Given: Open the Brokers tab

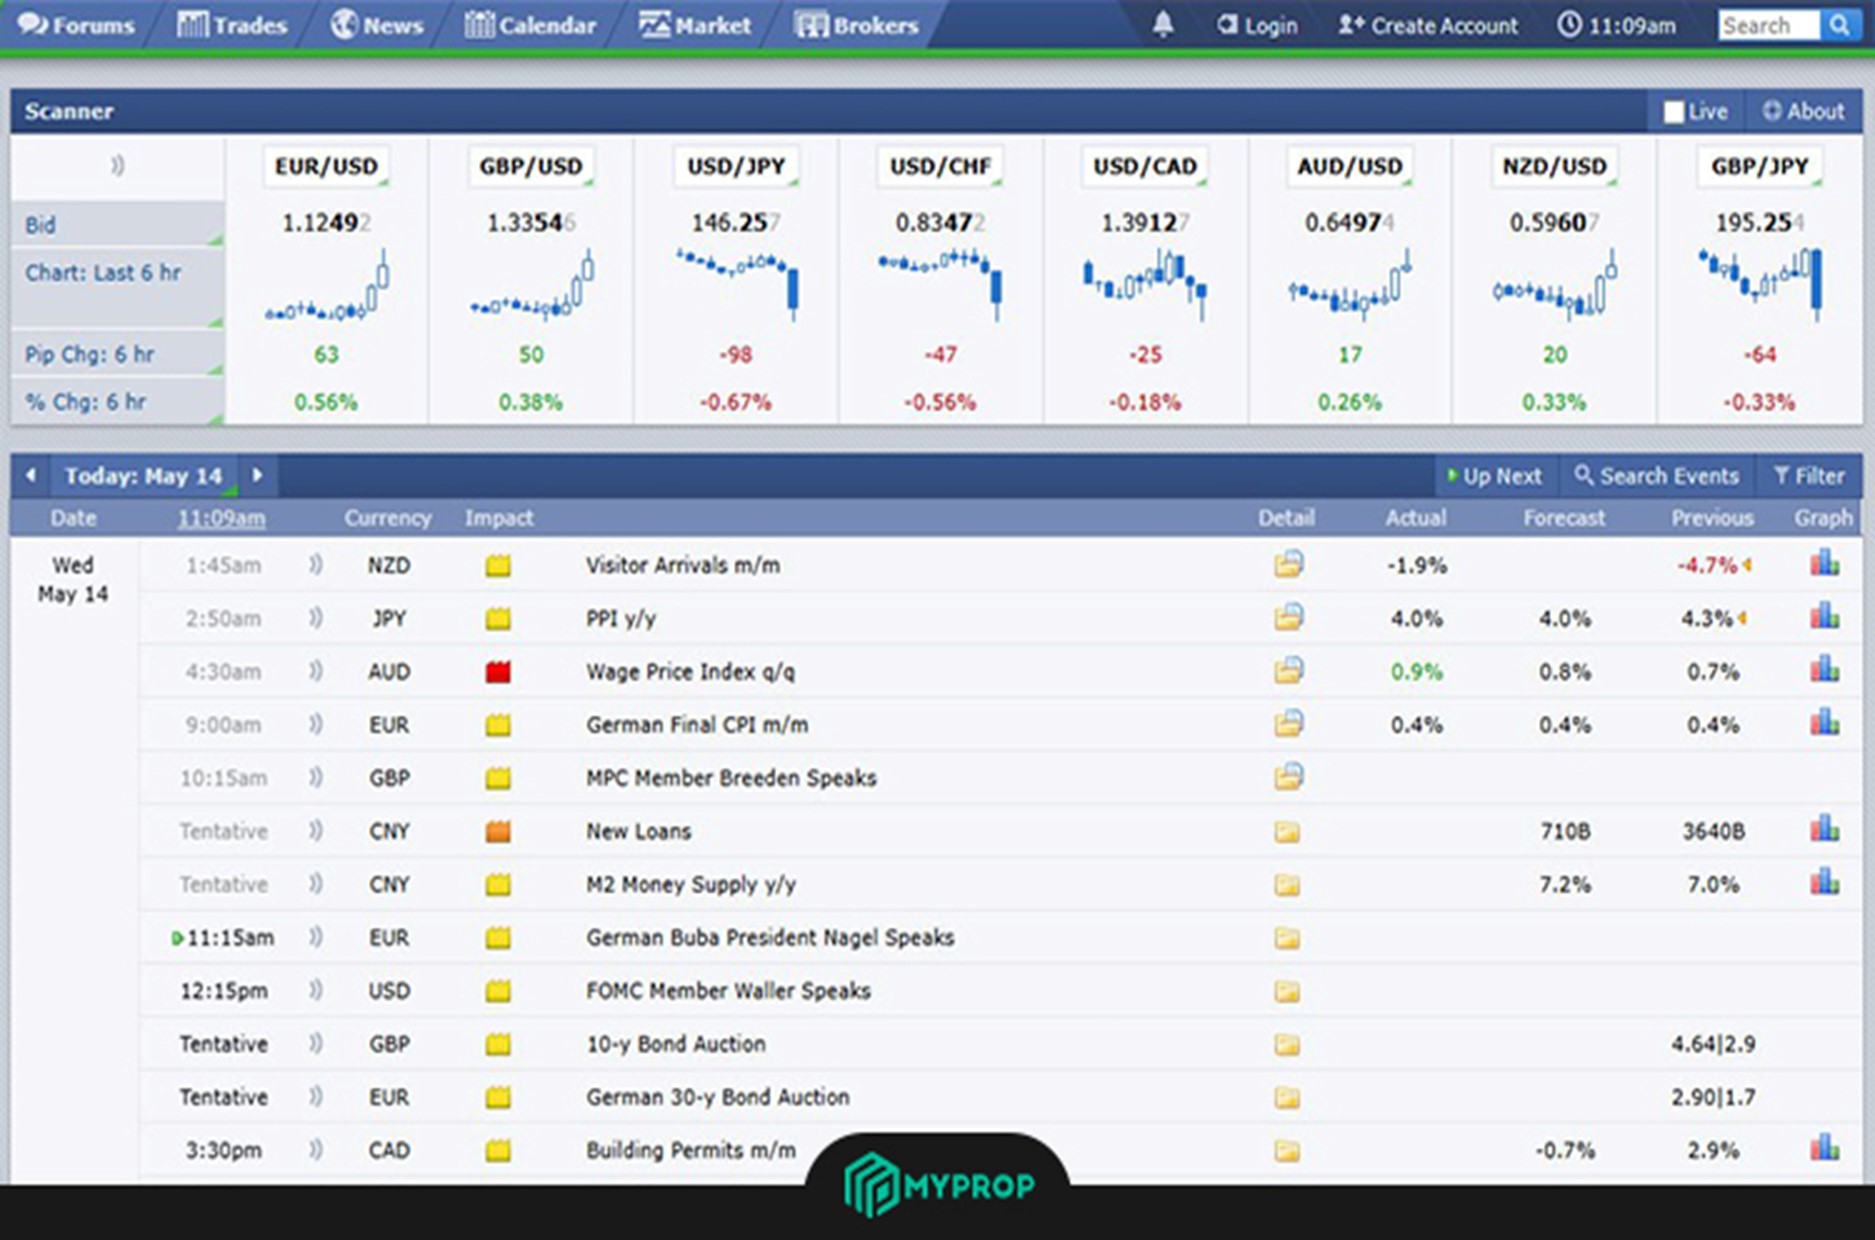Looking at the screenshot, I should (x=857, y=25).
